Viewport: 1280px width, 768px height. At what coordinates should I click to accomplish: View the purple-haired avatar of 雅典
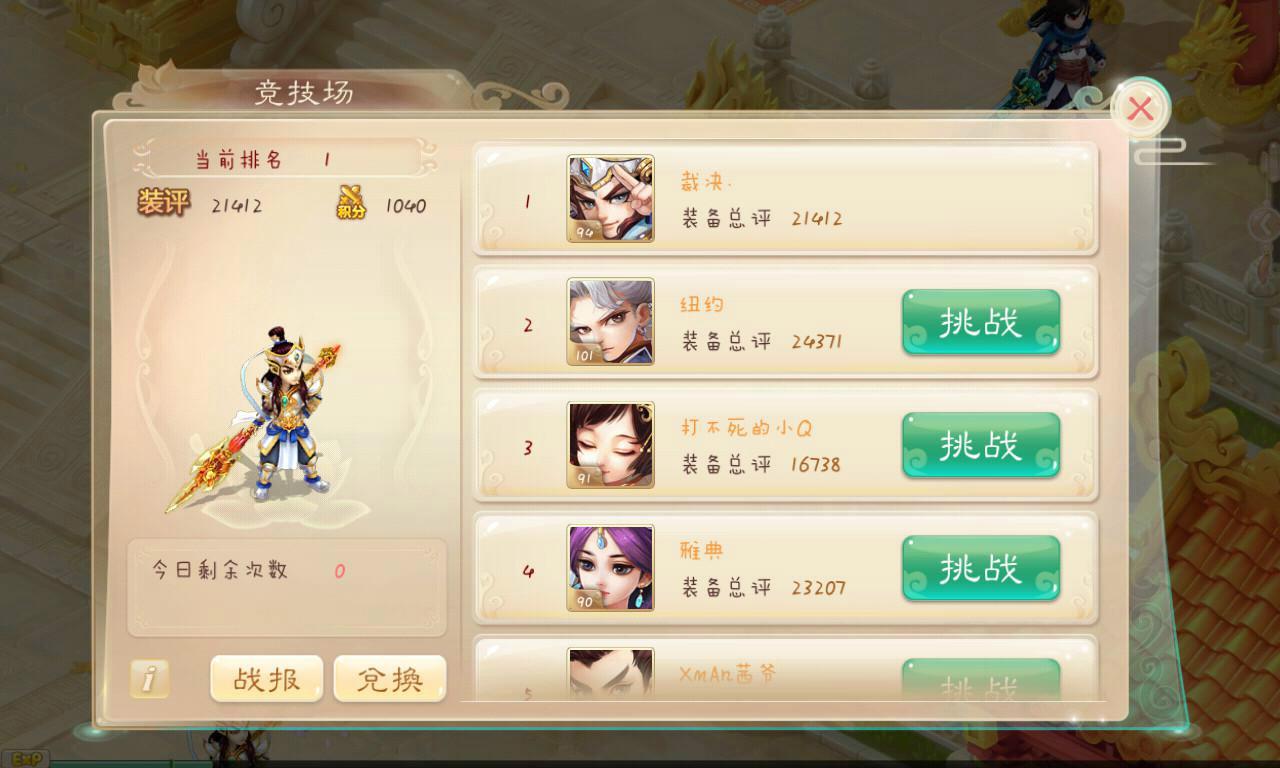pyautogui.click(x=611, y=568)
